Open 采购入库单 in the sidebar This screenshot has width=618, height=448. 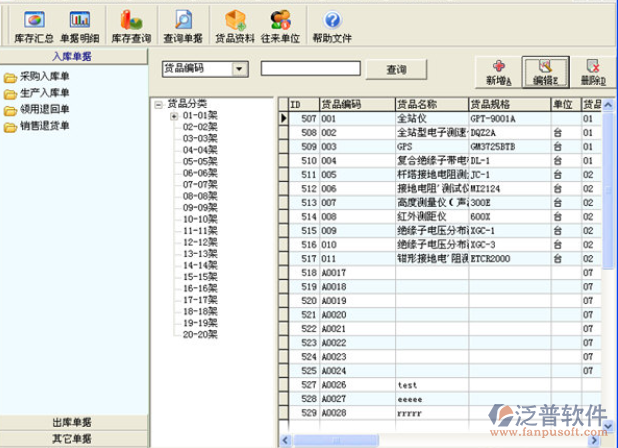44,76
